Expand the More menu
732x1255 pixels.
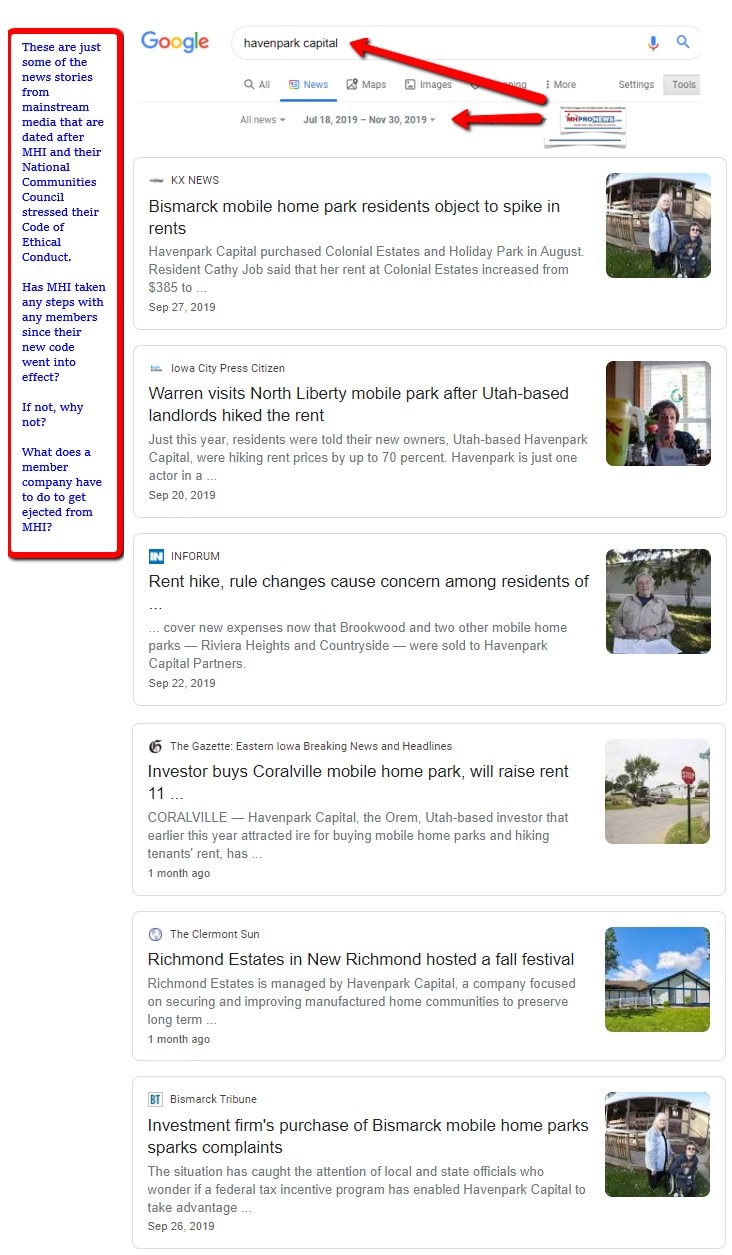[561, 85]
